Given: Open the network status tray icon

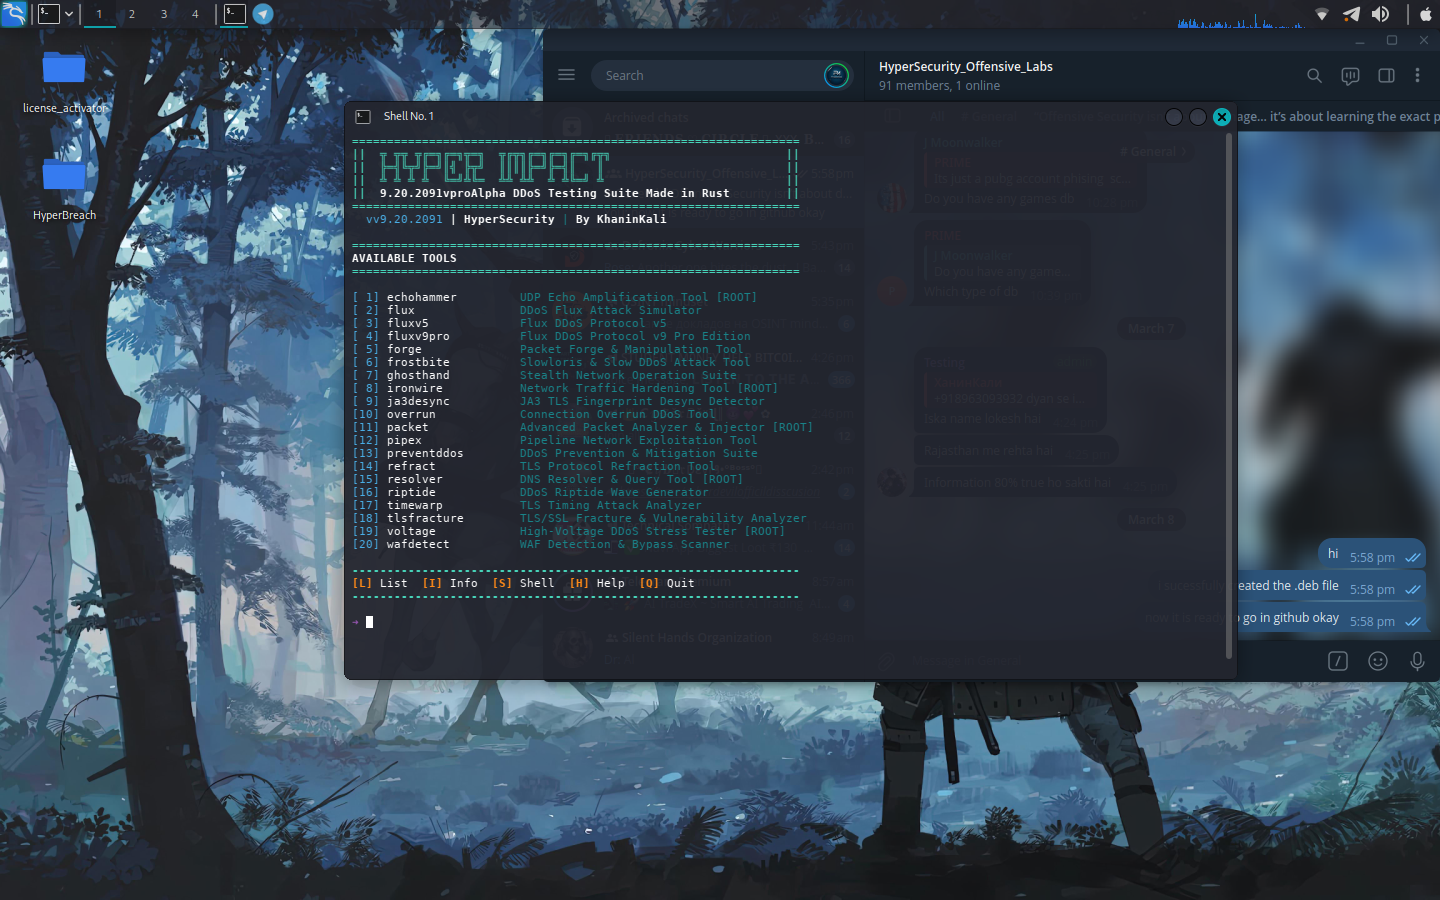Looking at the screenshot, I should pos(1322,14).
